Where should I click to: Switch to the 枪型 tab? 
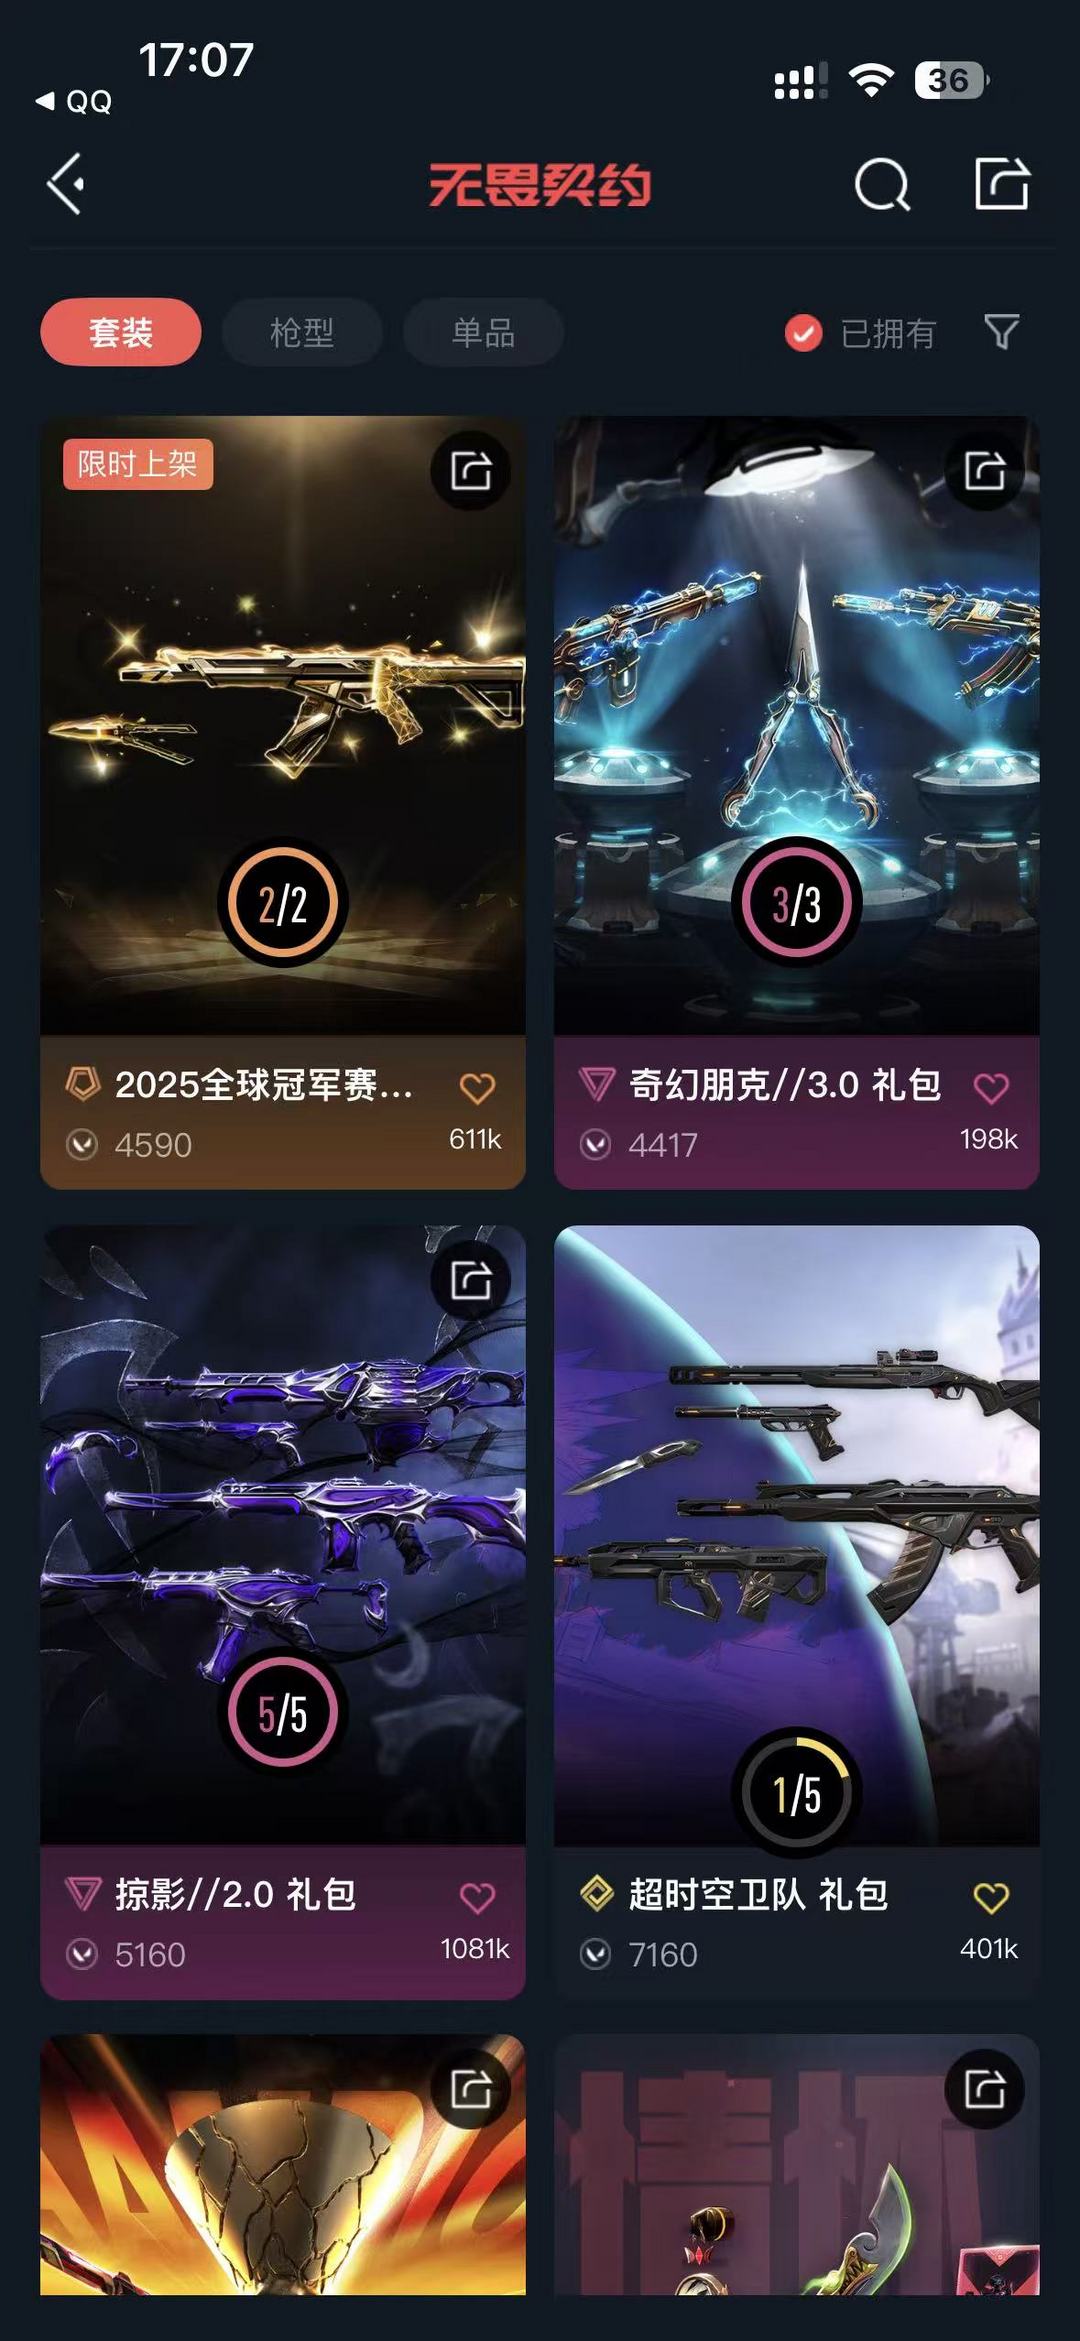point(302,332)
